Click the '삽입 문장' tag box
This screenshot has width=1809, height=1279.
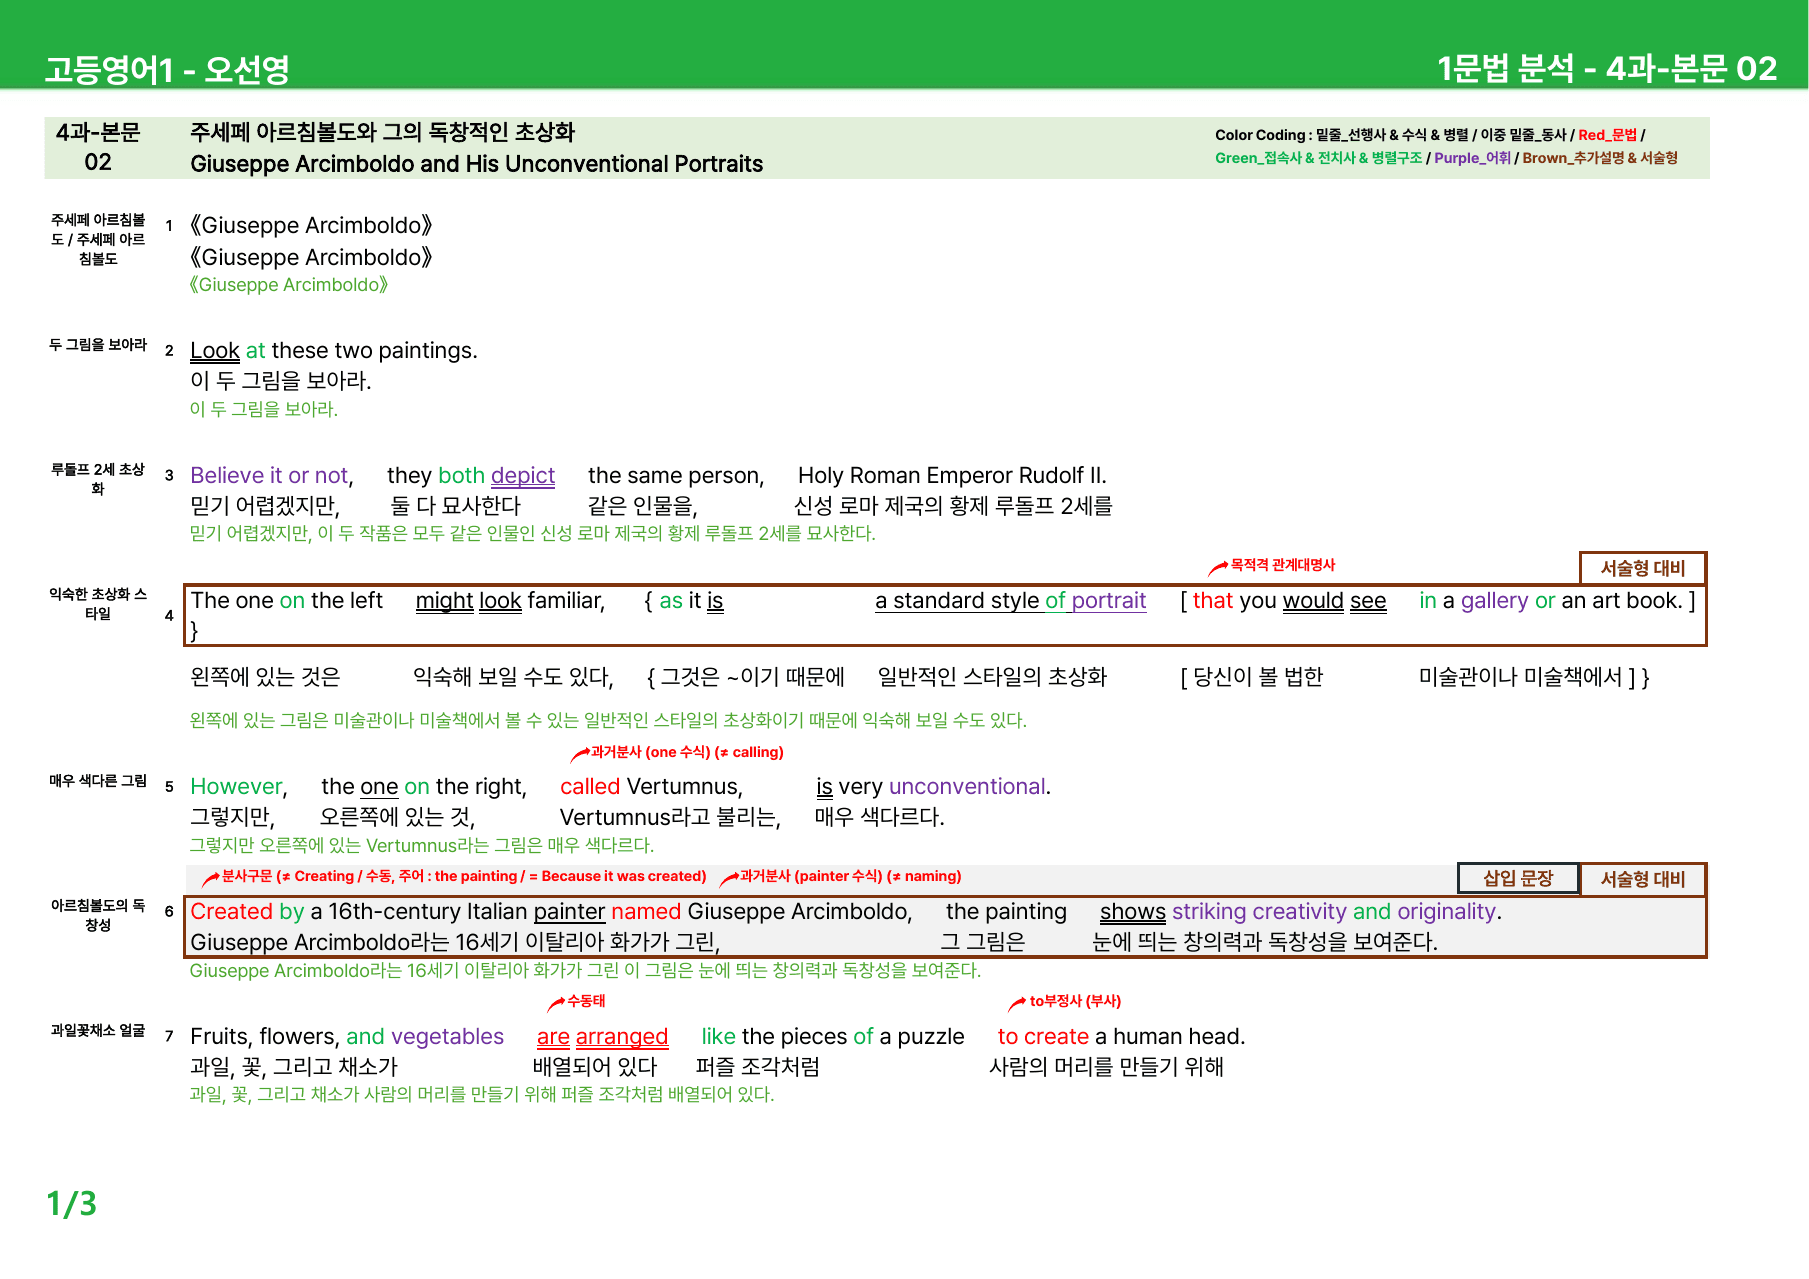(x=1518, y=879)
